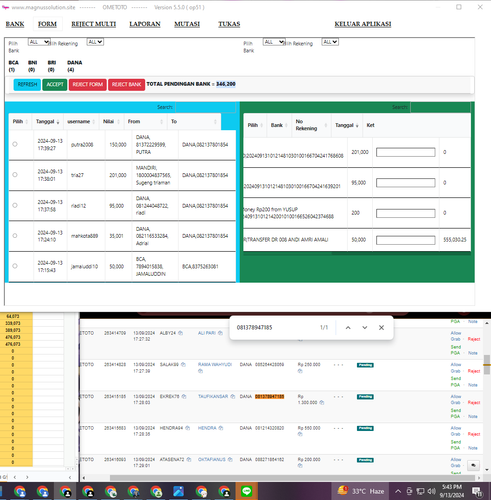Open the notification center icon
The width and height of the screenshot is (491, 500).
[477, 491]
